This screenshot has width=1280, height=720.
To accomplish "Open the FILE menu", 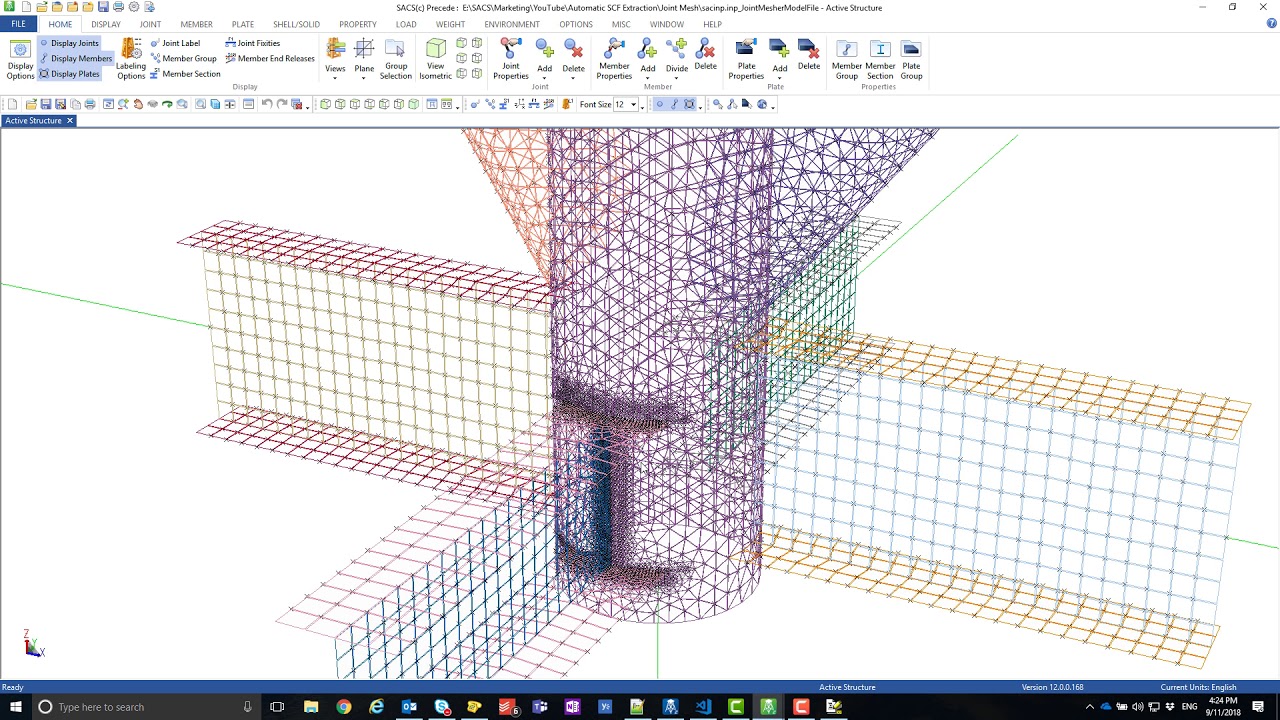I will pyautogui.click(x=18, y=24).
